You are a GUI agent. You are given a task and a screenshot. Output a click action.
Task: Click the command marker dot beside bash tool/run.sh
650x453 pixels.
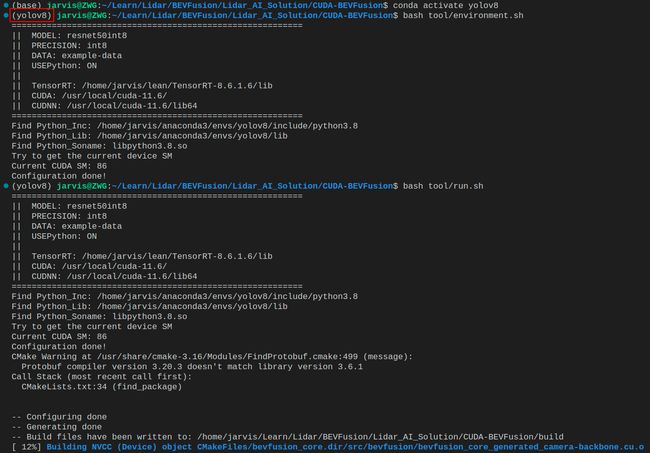pos(6,186)
